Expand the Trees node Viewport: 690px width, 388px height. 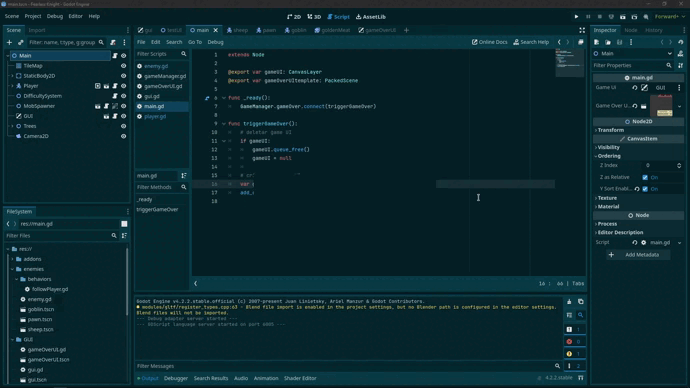[12, 126]
